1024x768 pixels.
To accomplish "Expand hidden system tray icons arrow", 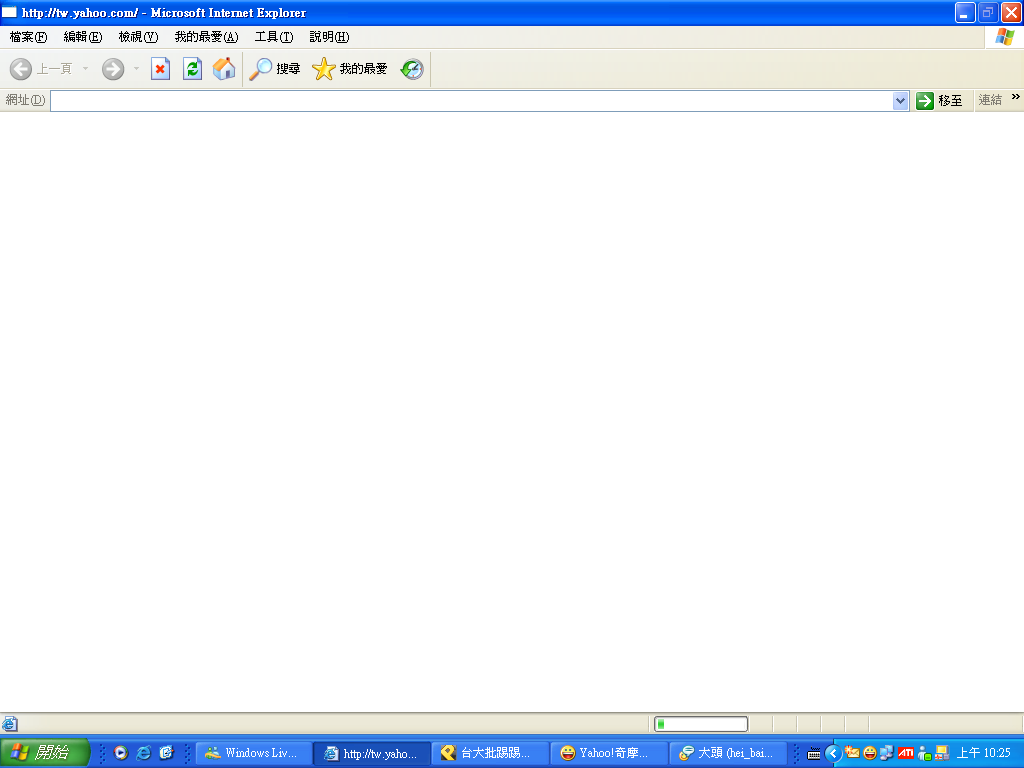I will click(833, 754).
